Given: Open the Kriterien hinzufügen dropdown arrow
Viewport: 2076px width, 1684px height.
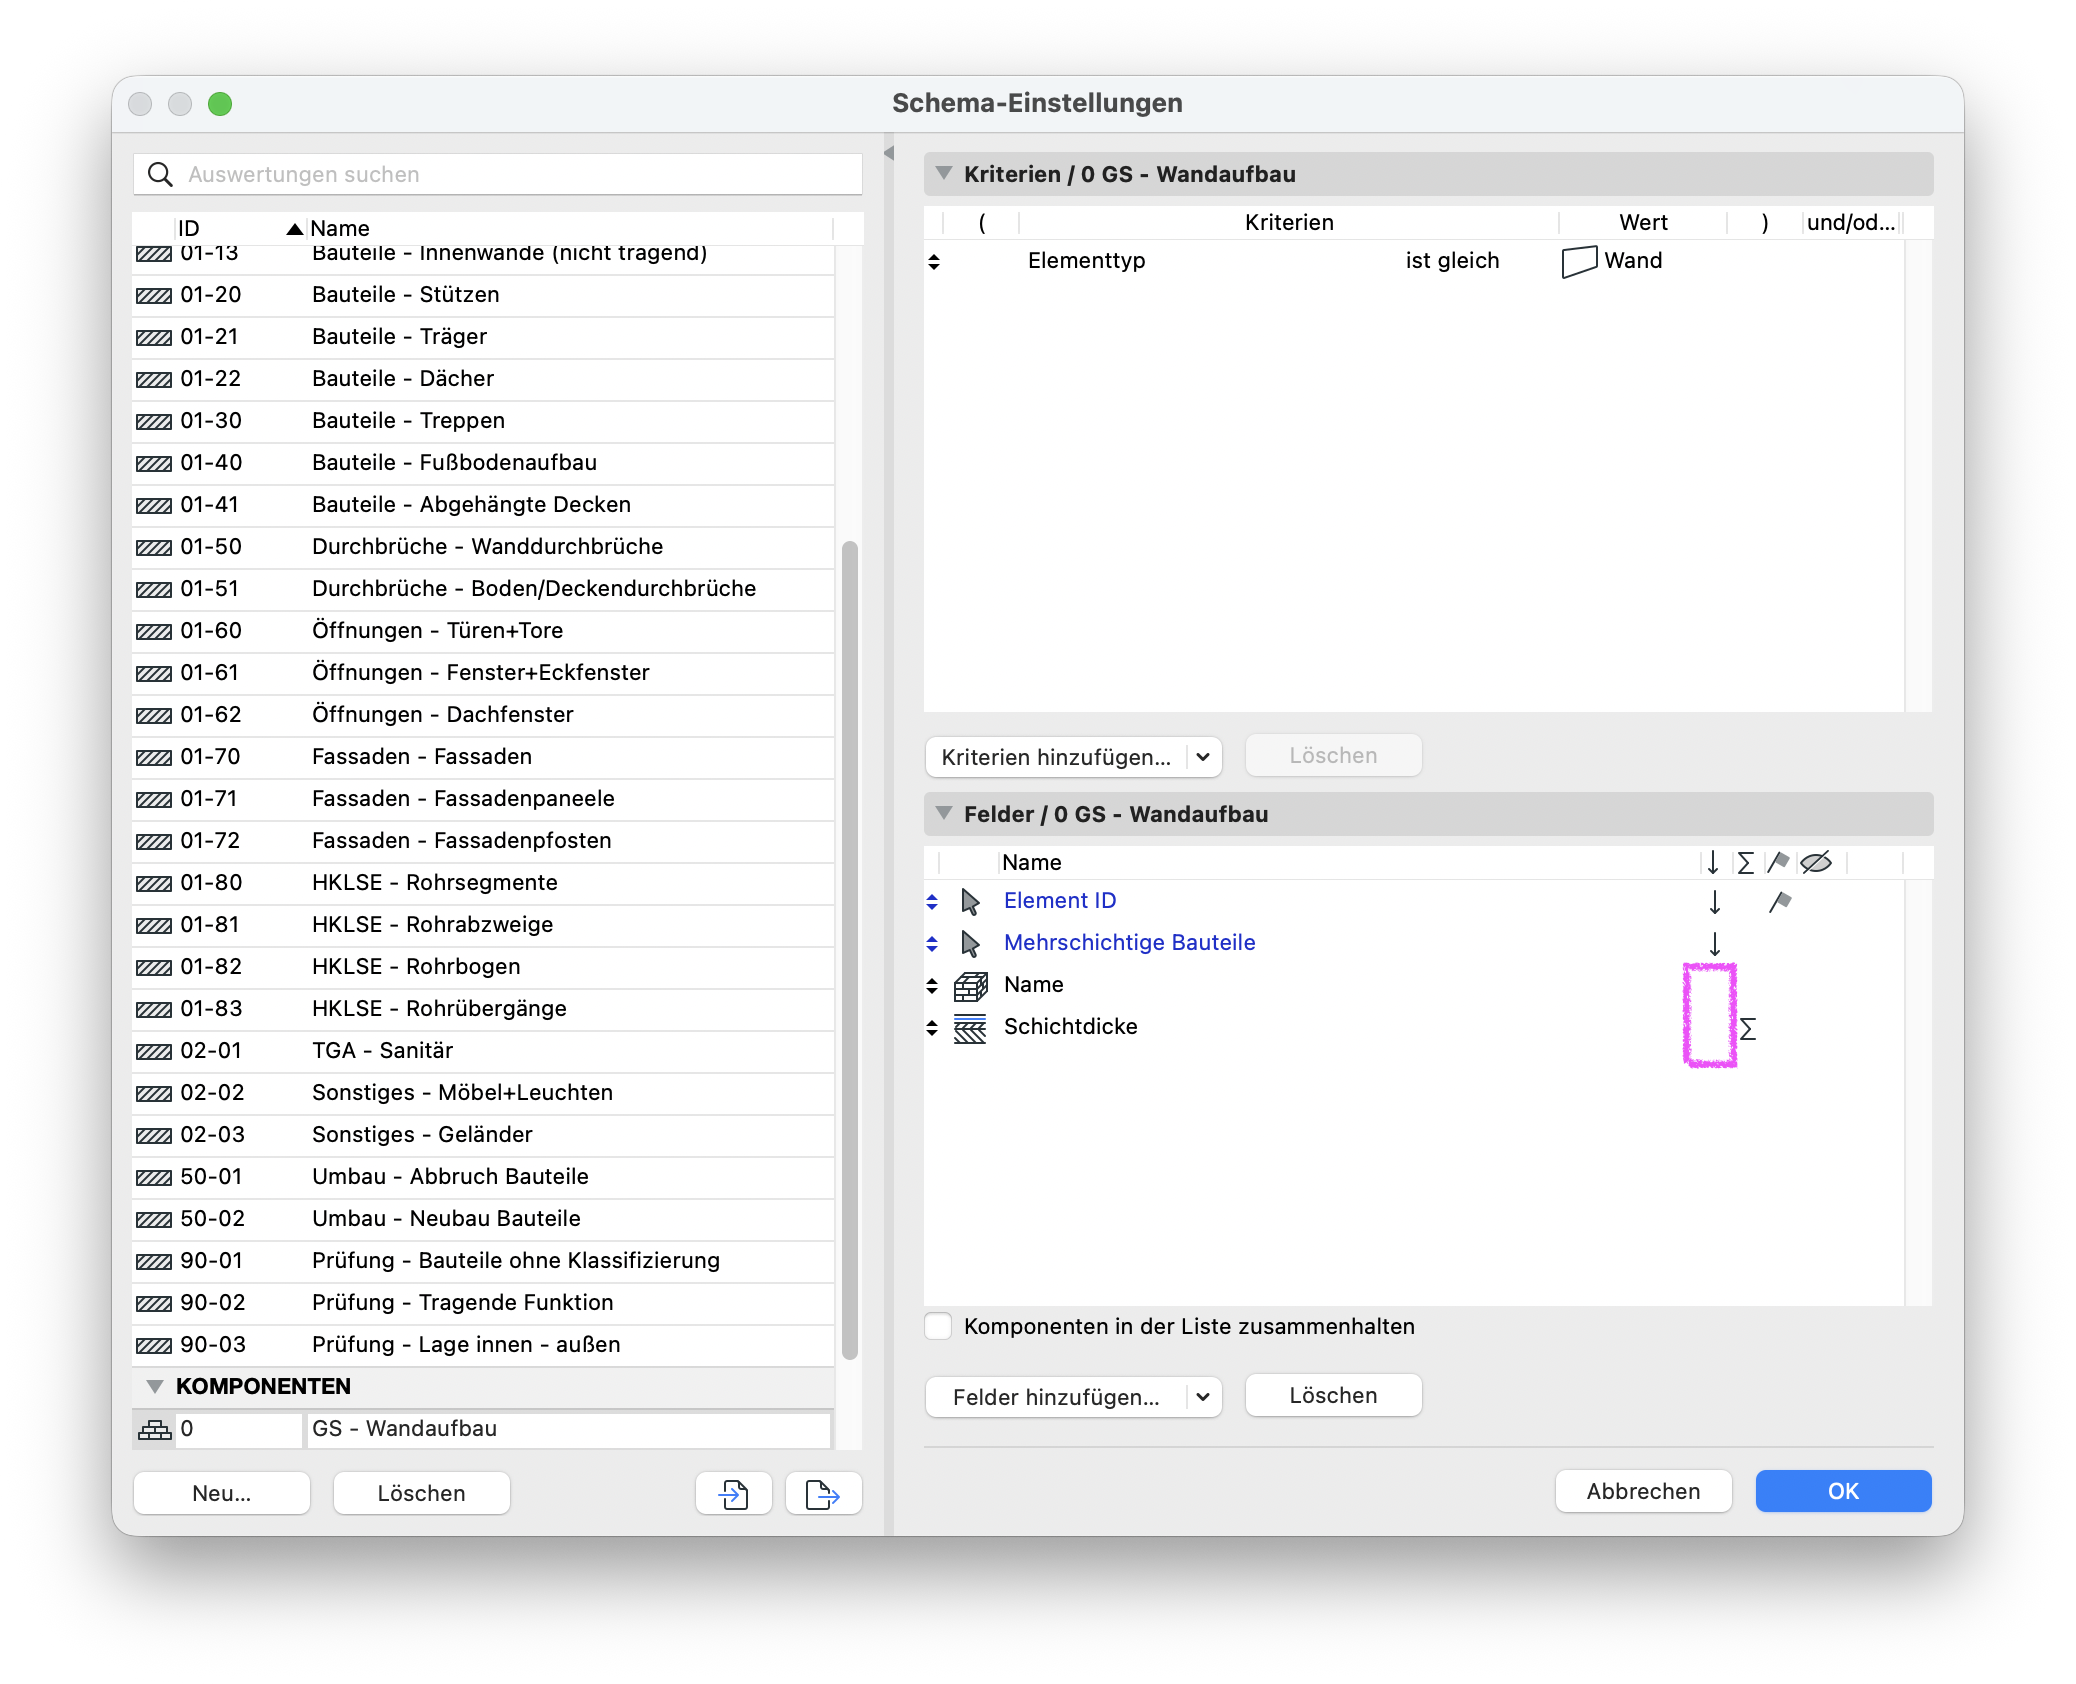Looking at the screenshot, I should tap(1203, 757).
